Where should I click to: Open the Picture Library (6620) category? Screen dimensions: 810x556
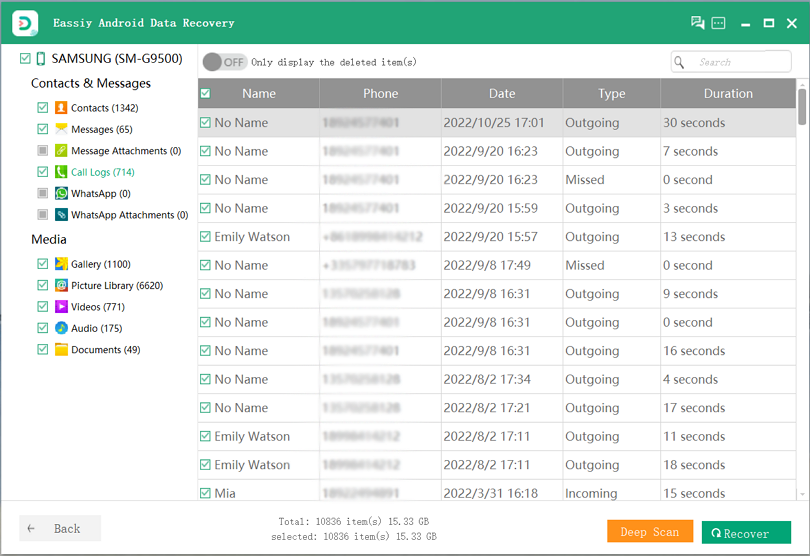(117, 286)
